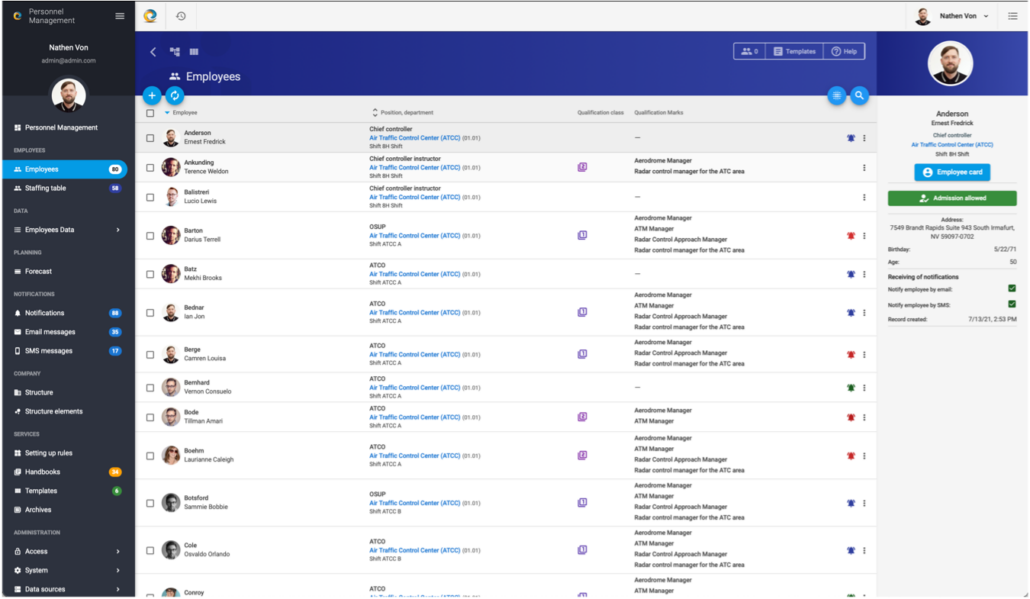Click the hamburger menu next to Personnel Management
1030x599 pixels.
coord(120,15)
